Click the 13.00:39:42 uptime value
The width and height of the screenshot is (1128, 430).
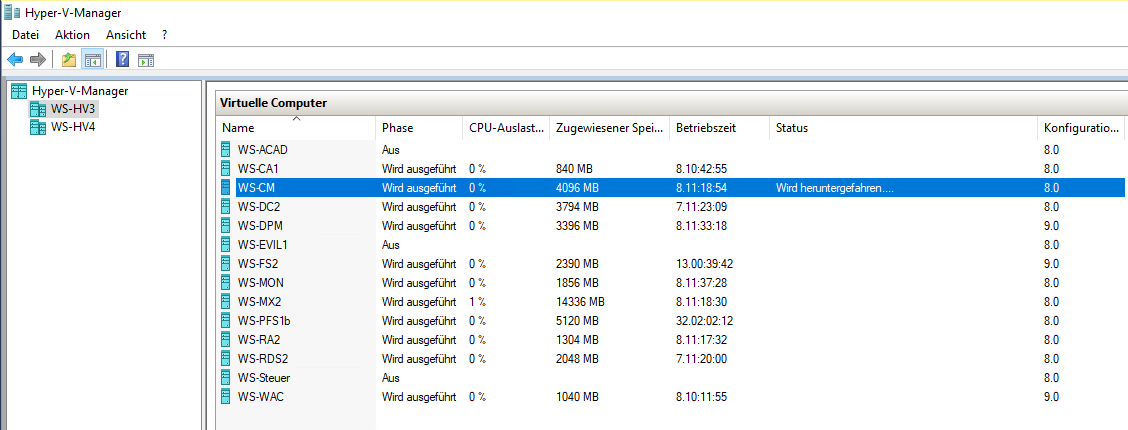[704, 264]
